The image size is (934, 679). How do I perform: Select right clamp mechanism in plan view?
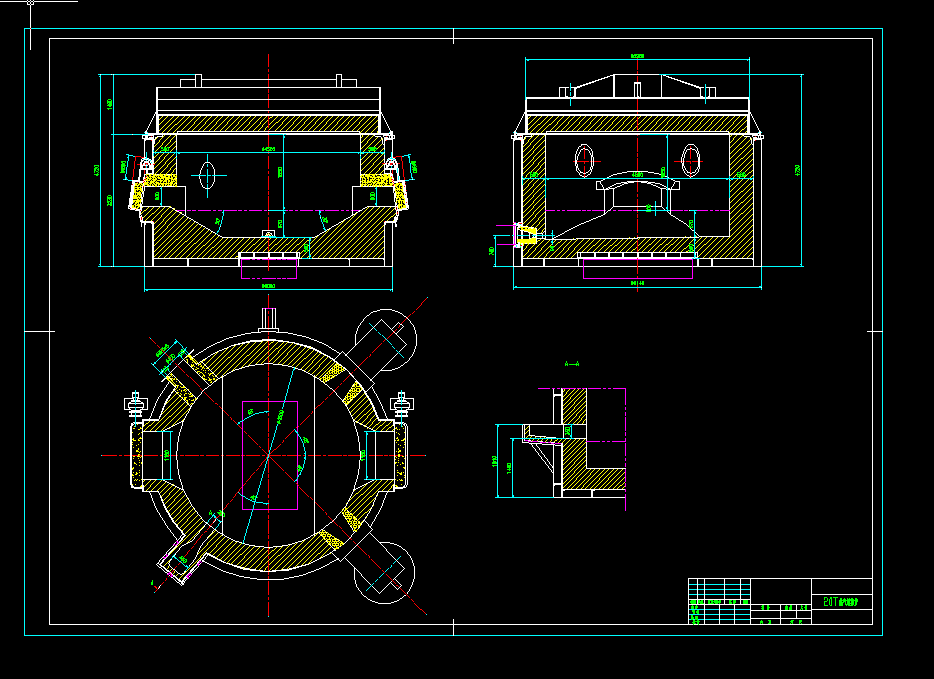pyautogui.click(x=401, y=404)
